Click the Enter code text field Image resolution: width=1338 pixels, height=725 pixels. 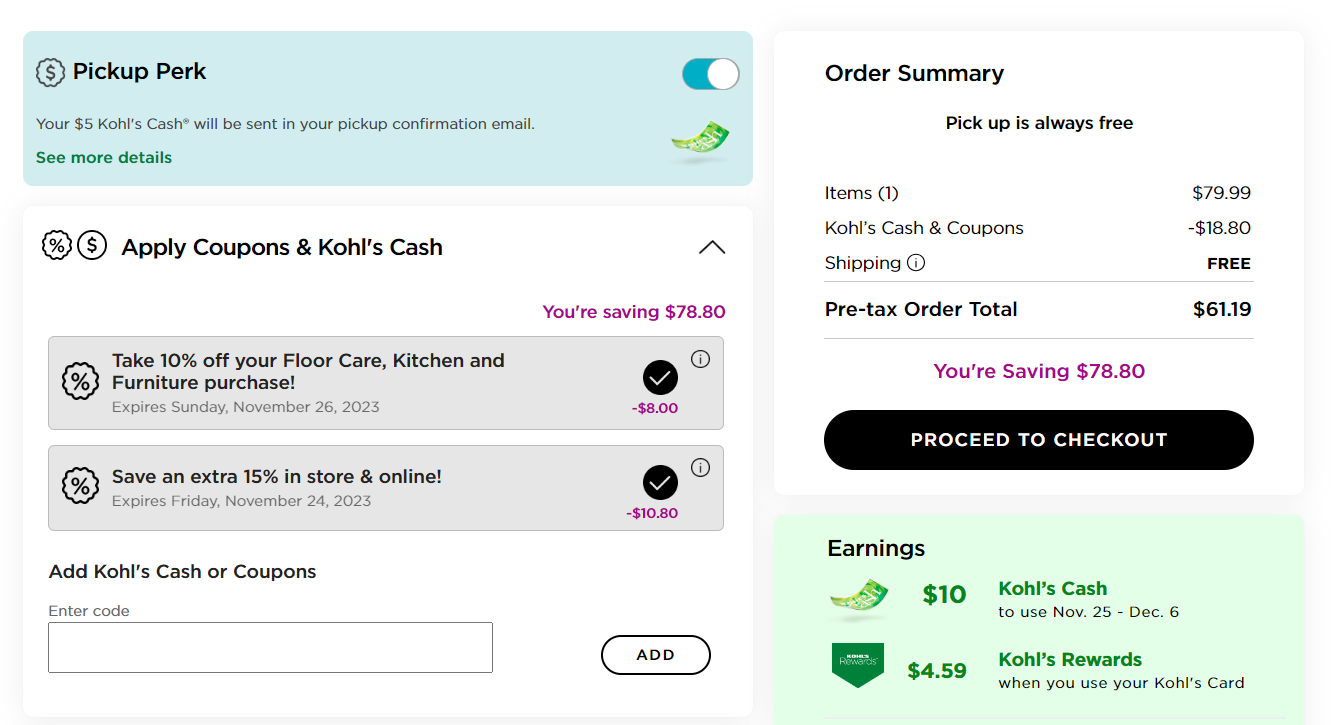point(270,648)
